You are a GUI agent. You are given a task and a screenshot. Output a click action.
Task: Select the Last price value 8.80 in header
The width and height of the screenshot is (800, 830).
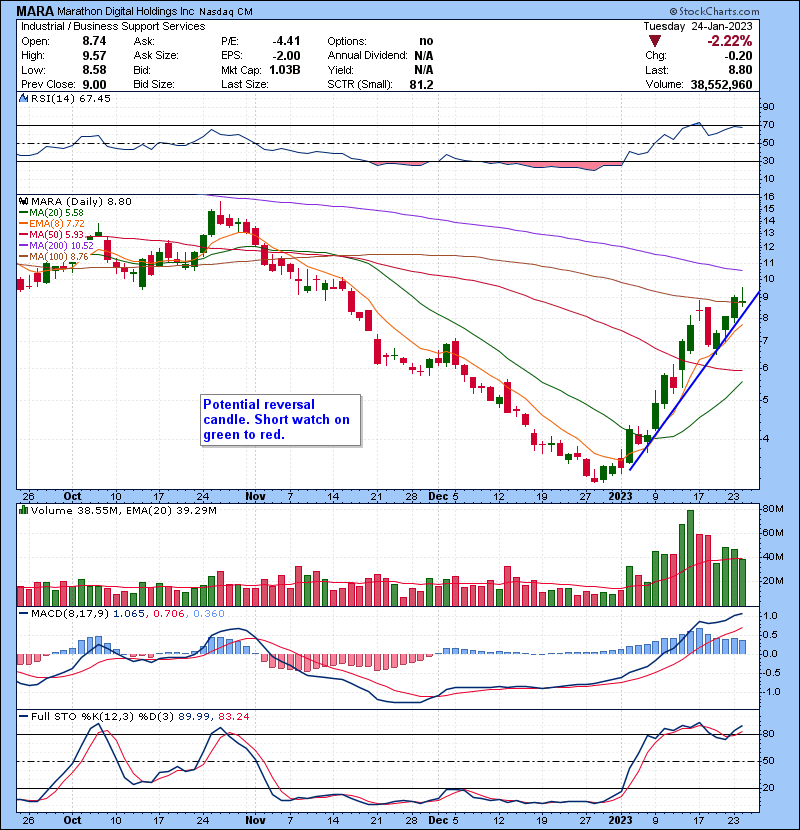740,70
